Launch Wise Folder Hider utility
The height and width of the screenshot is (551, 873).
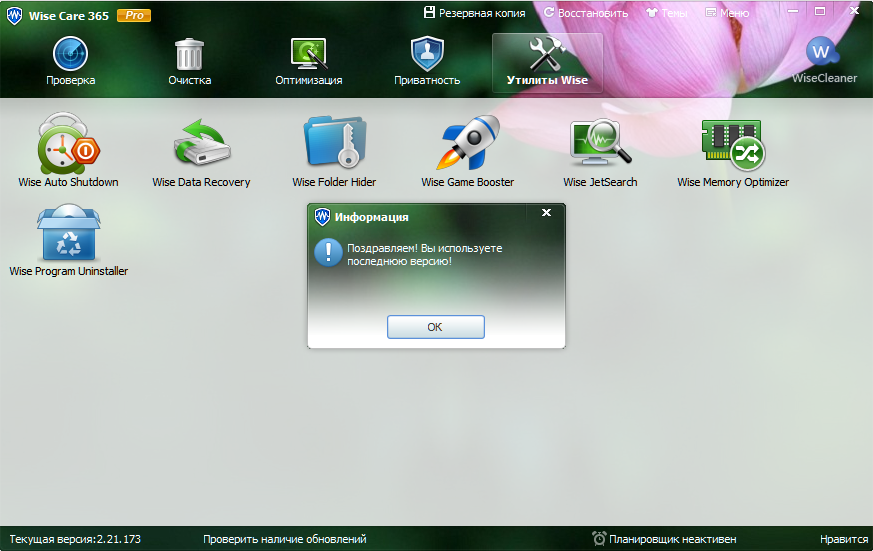[334, 150]
